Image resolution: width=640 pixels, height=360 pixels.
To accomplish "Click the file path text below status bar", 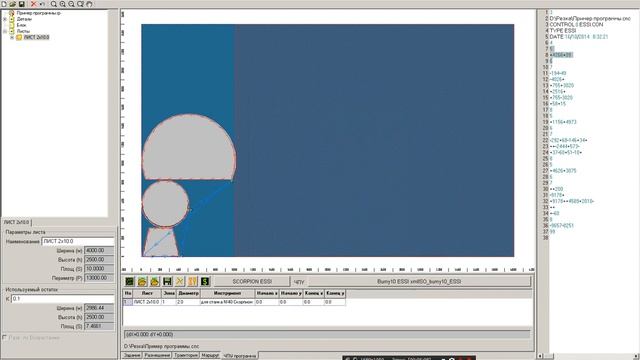I will click(x=162, y=346).
